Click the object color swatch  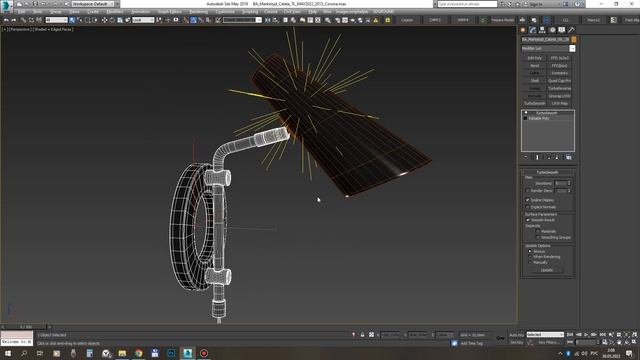click(573, 40)
